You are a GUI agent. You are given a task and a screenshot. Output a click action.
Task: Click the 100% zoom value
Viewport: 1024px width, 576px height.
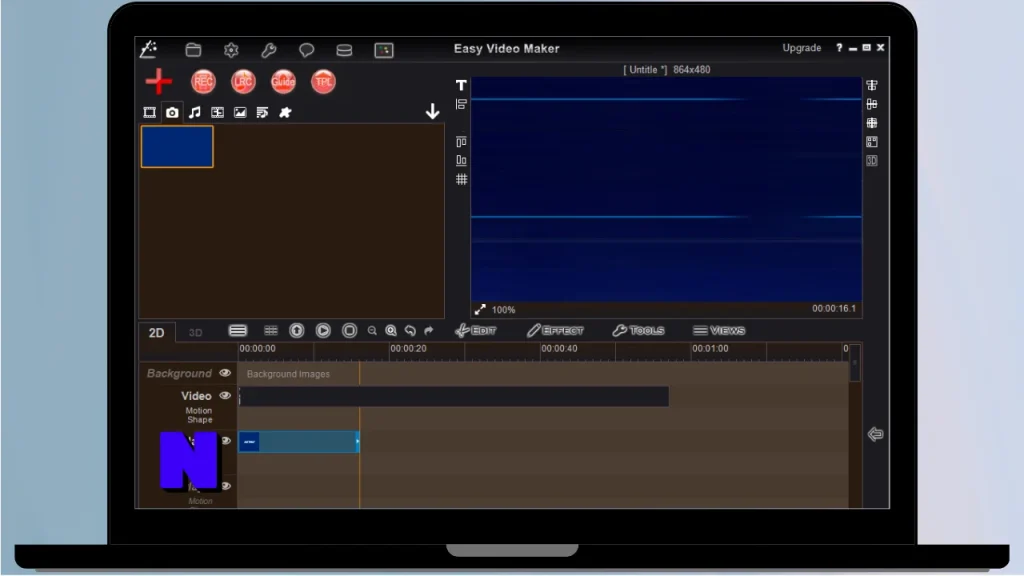[504, 310]
